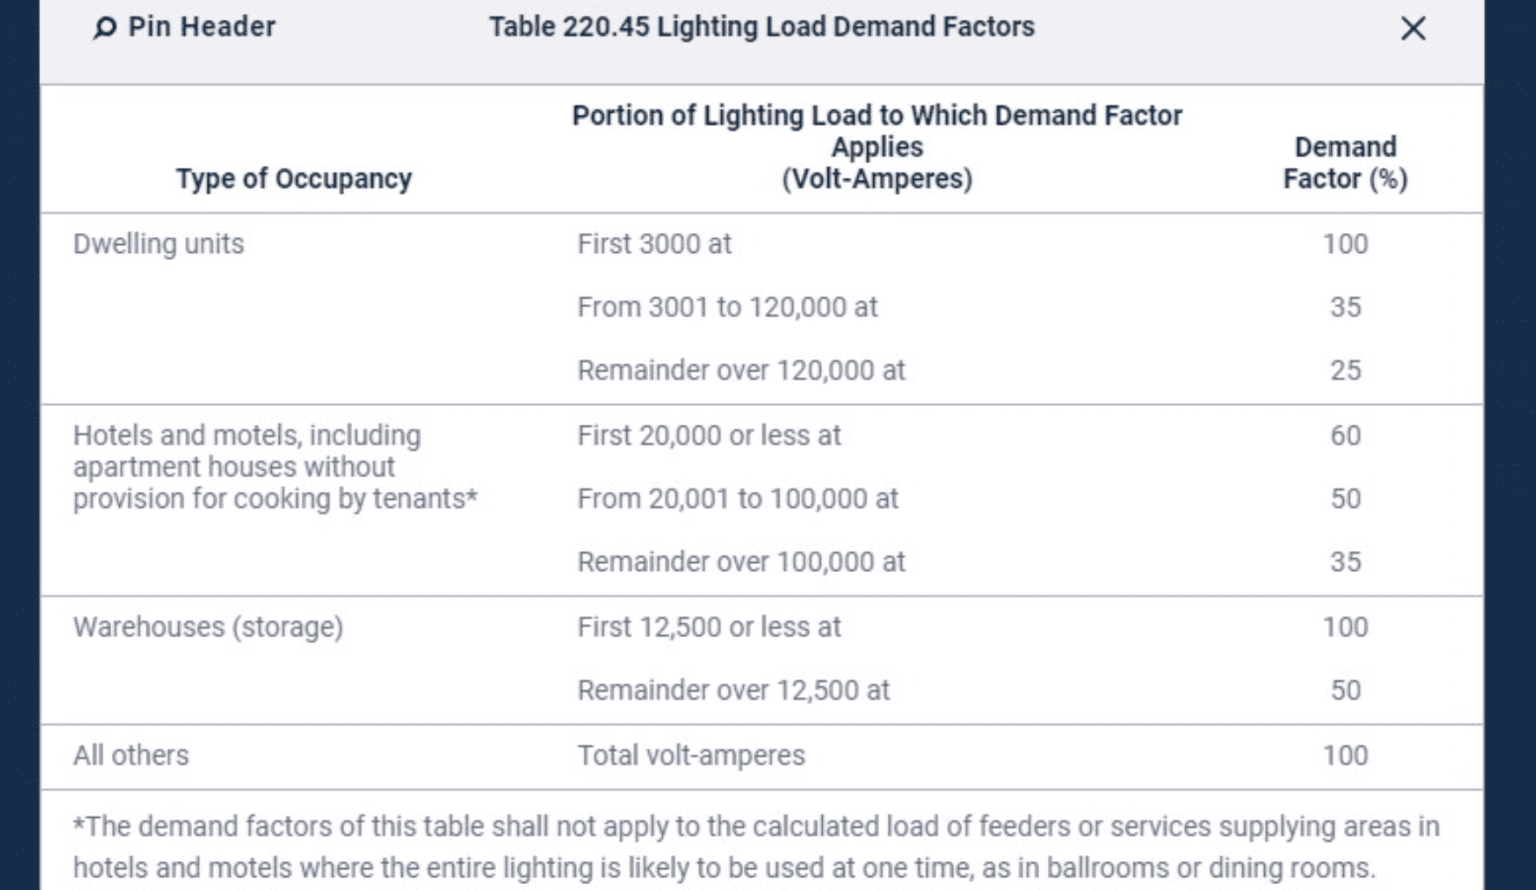This screenshot has height=890, width=1536.
Task: Select the From 3001 to 120,000 at row
Action: point(727,307)
